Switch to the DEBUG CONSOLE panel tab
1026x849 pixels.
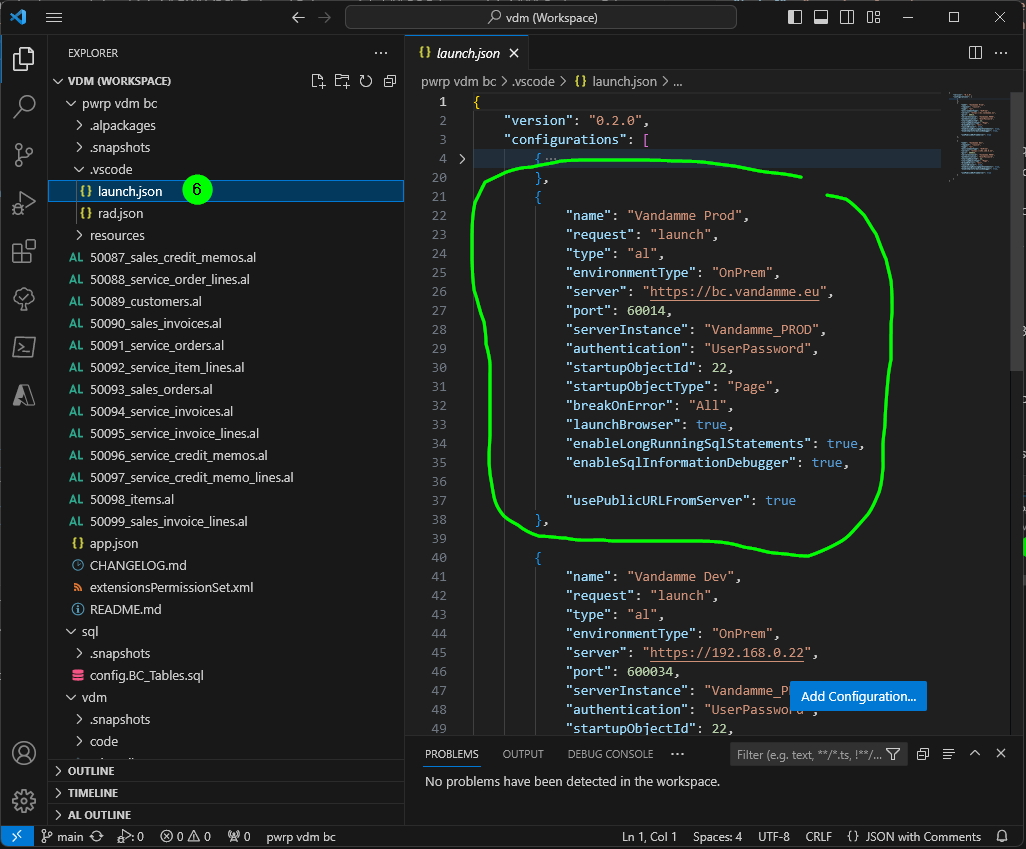(x=610, y=754)
